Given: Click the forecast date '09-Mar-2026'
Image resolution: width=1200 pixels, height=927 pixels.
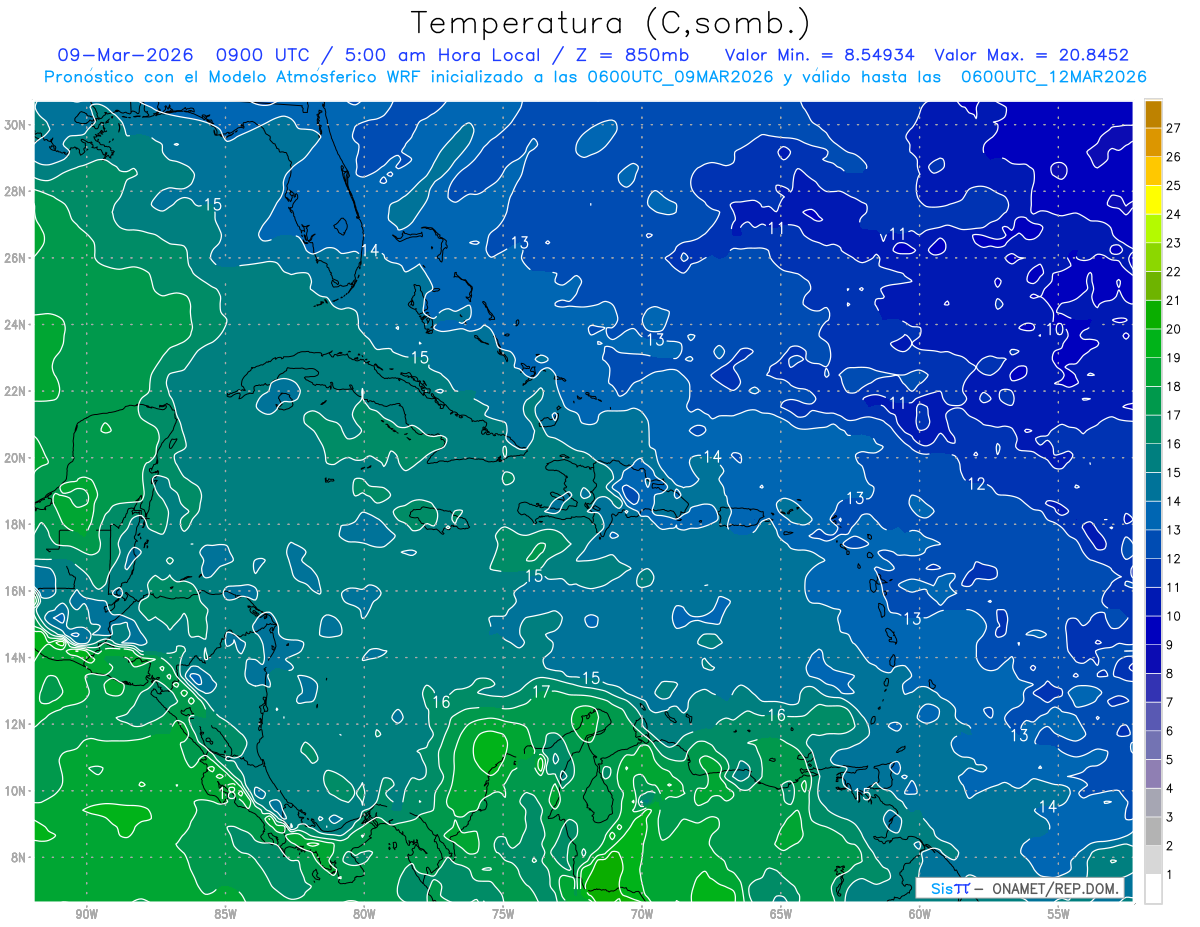Looking at the screenshot, I should 124,55.
